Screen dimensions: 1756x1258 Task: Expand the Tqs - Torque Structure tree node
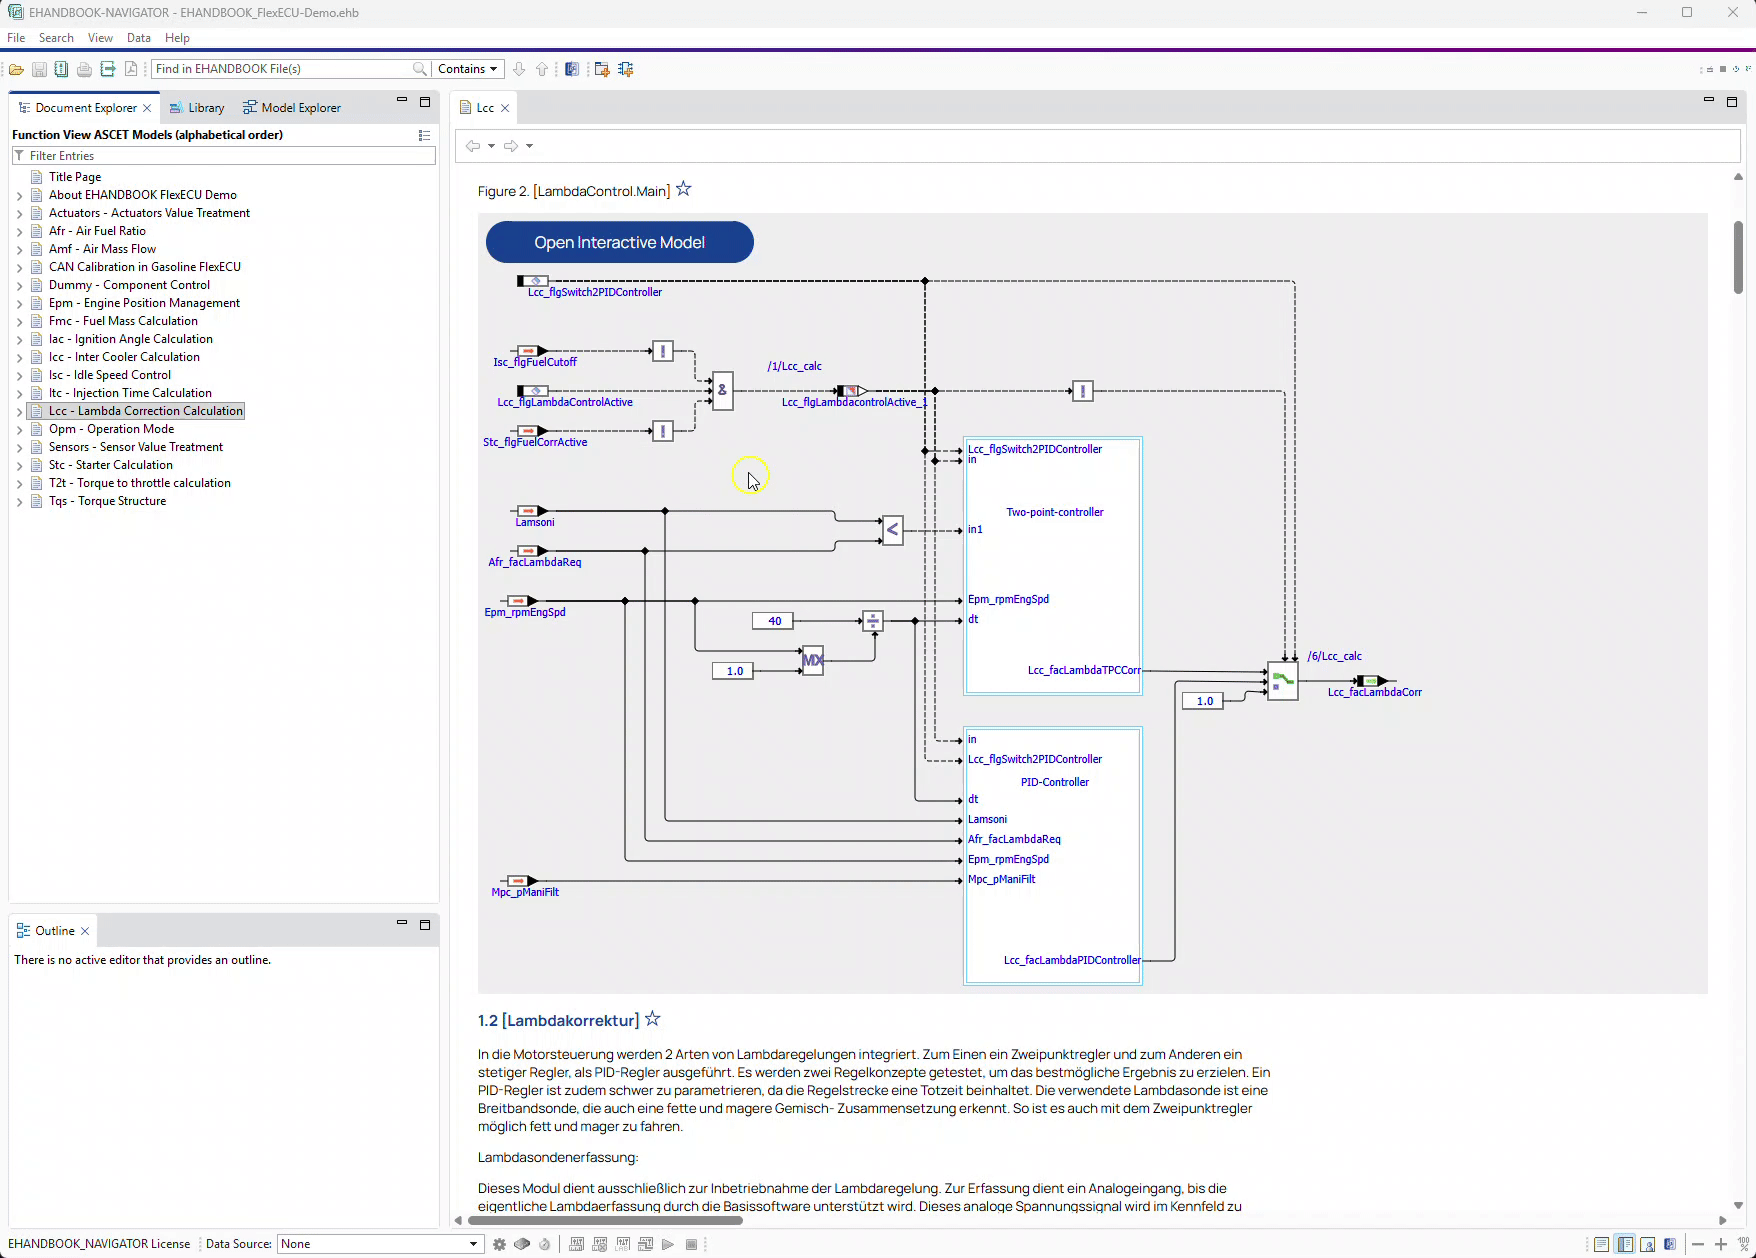click(19, 501)
